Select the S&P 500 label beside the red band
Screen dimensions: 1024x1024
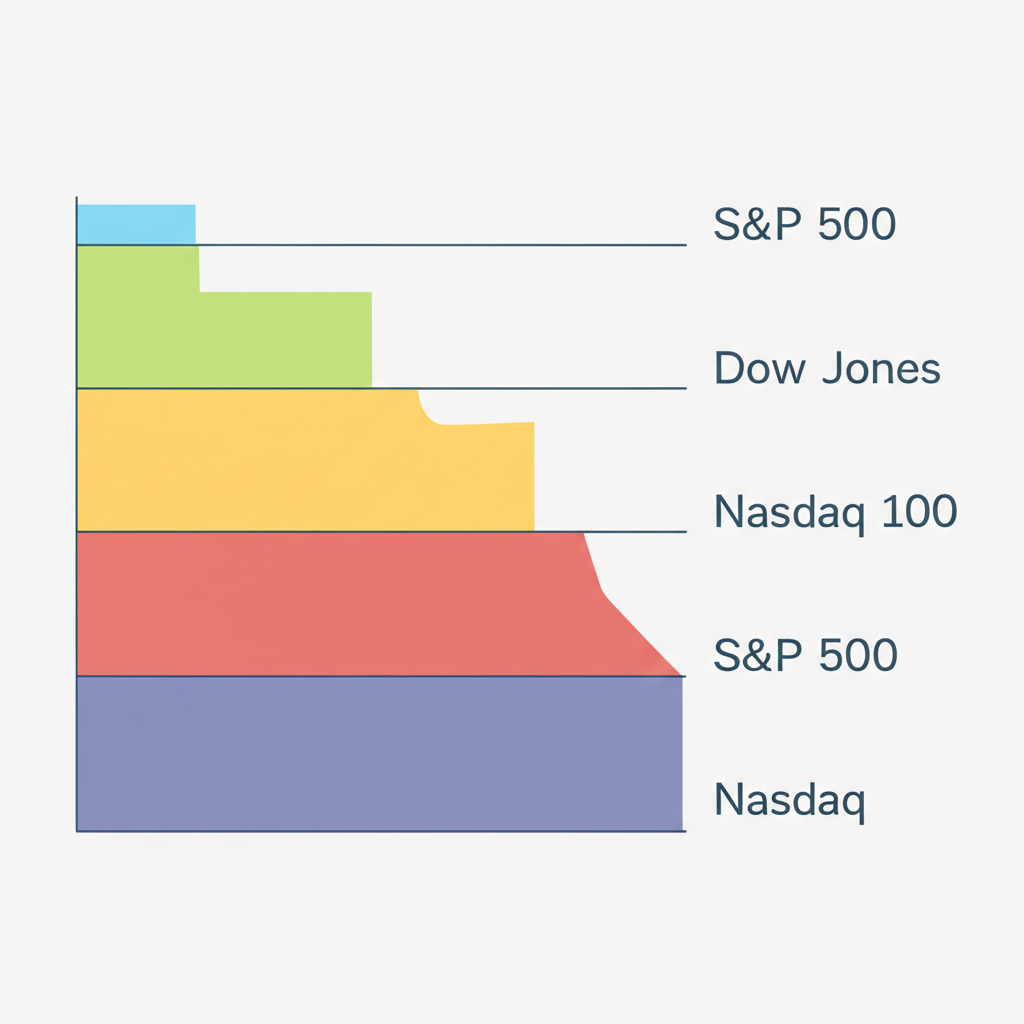[x=805, y=656]
